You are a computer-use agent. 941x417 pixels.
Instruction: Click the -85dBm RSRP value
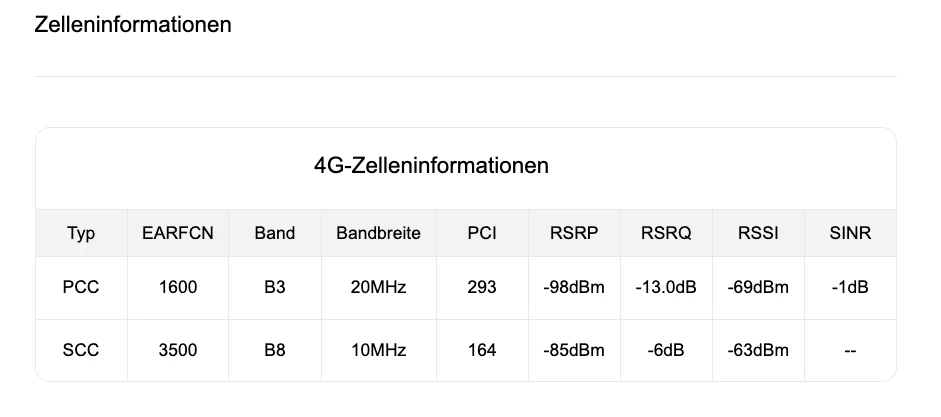(x=574, y=350)
